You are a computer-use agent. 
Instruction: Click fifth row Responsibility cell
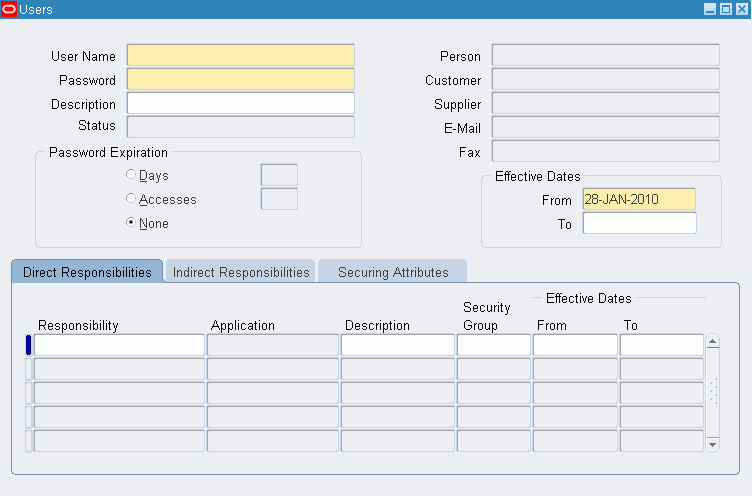click(119, 441)
